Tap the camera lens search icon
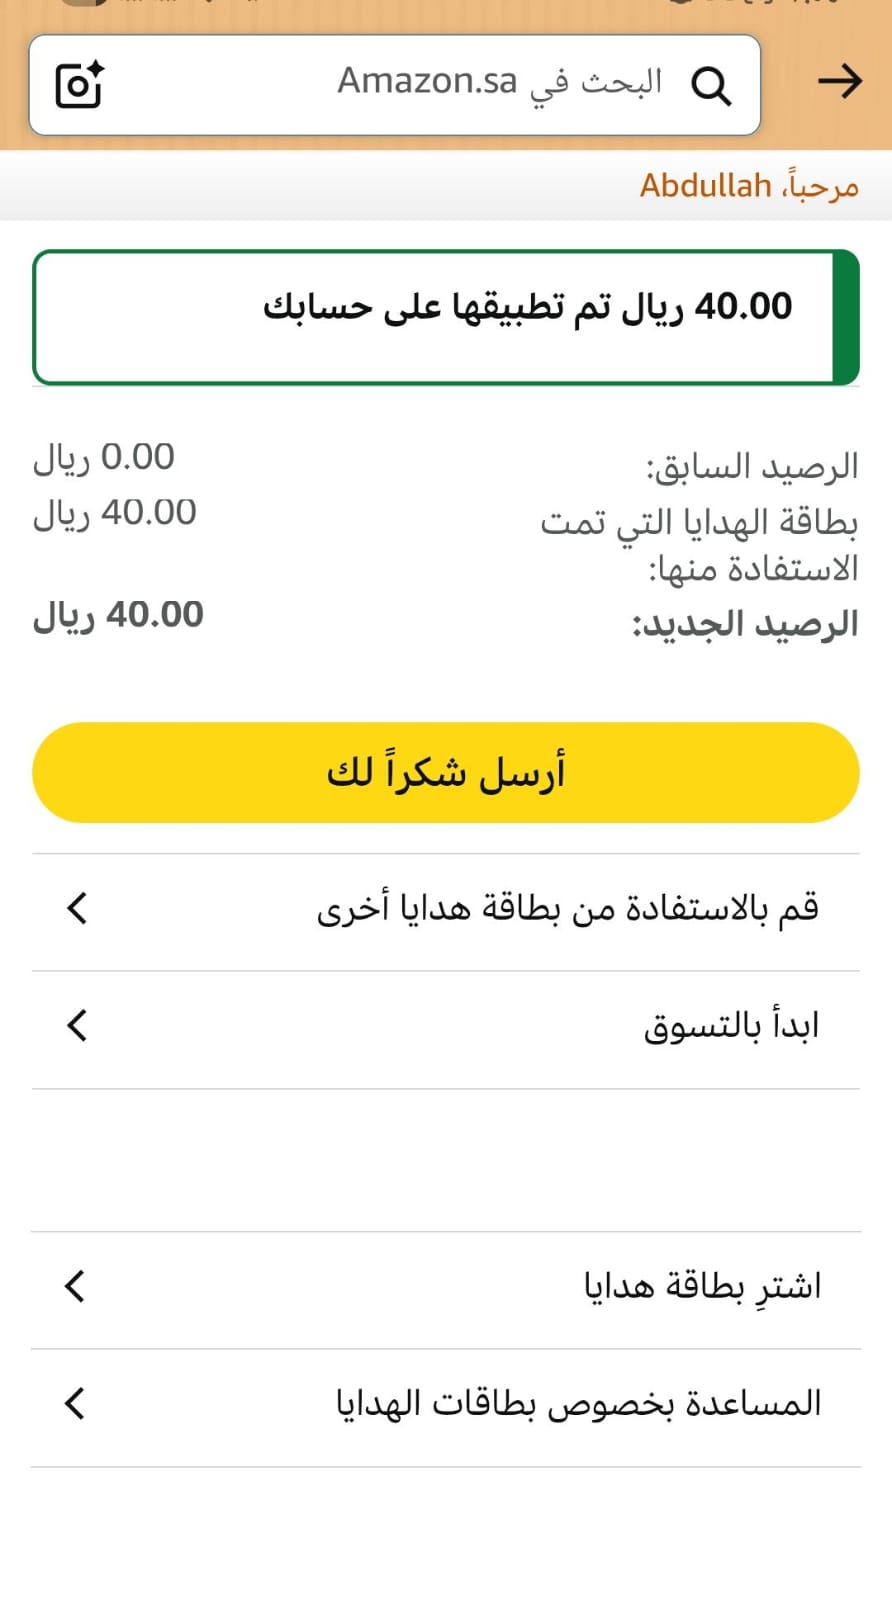The height and width of the screenshot is (1599, 892). click(80, 84)
